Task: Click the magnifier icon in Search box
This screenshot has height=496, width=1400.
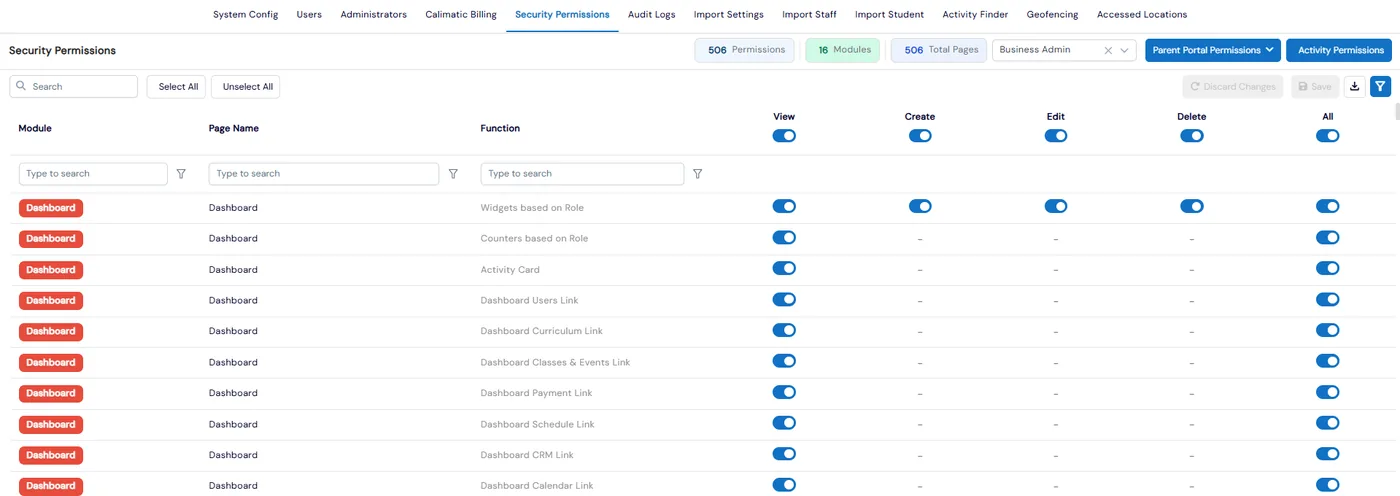Action: click(21, 87)
